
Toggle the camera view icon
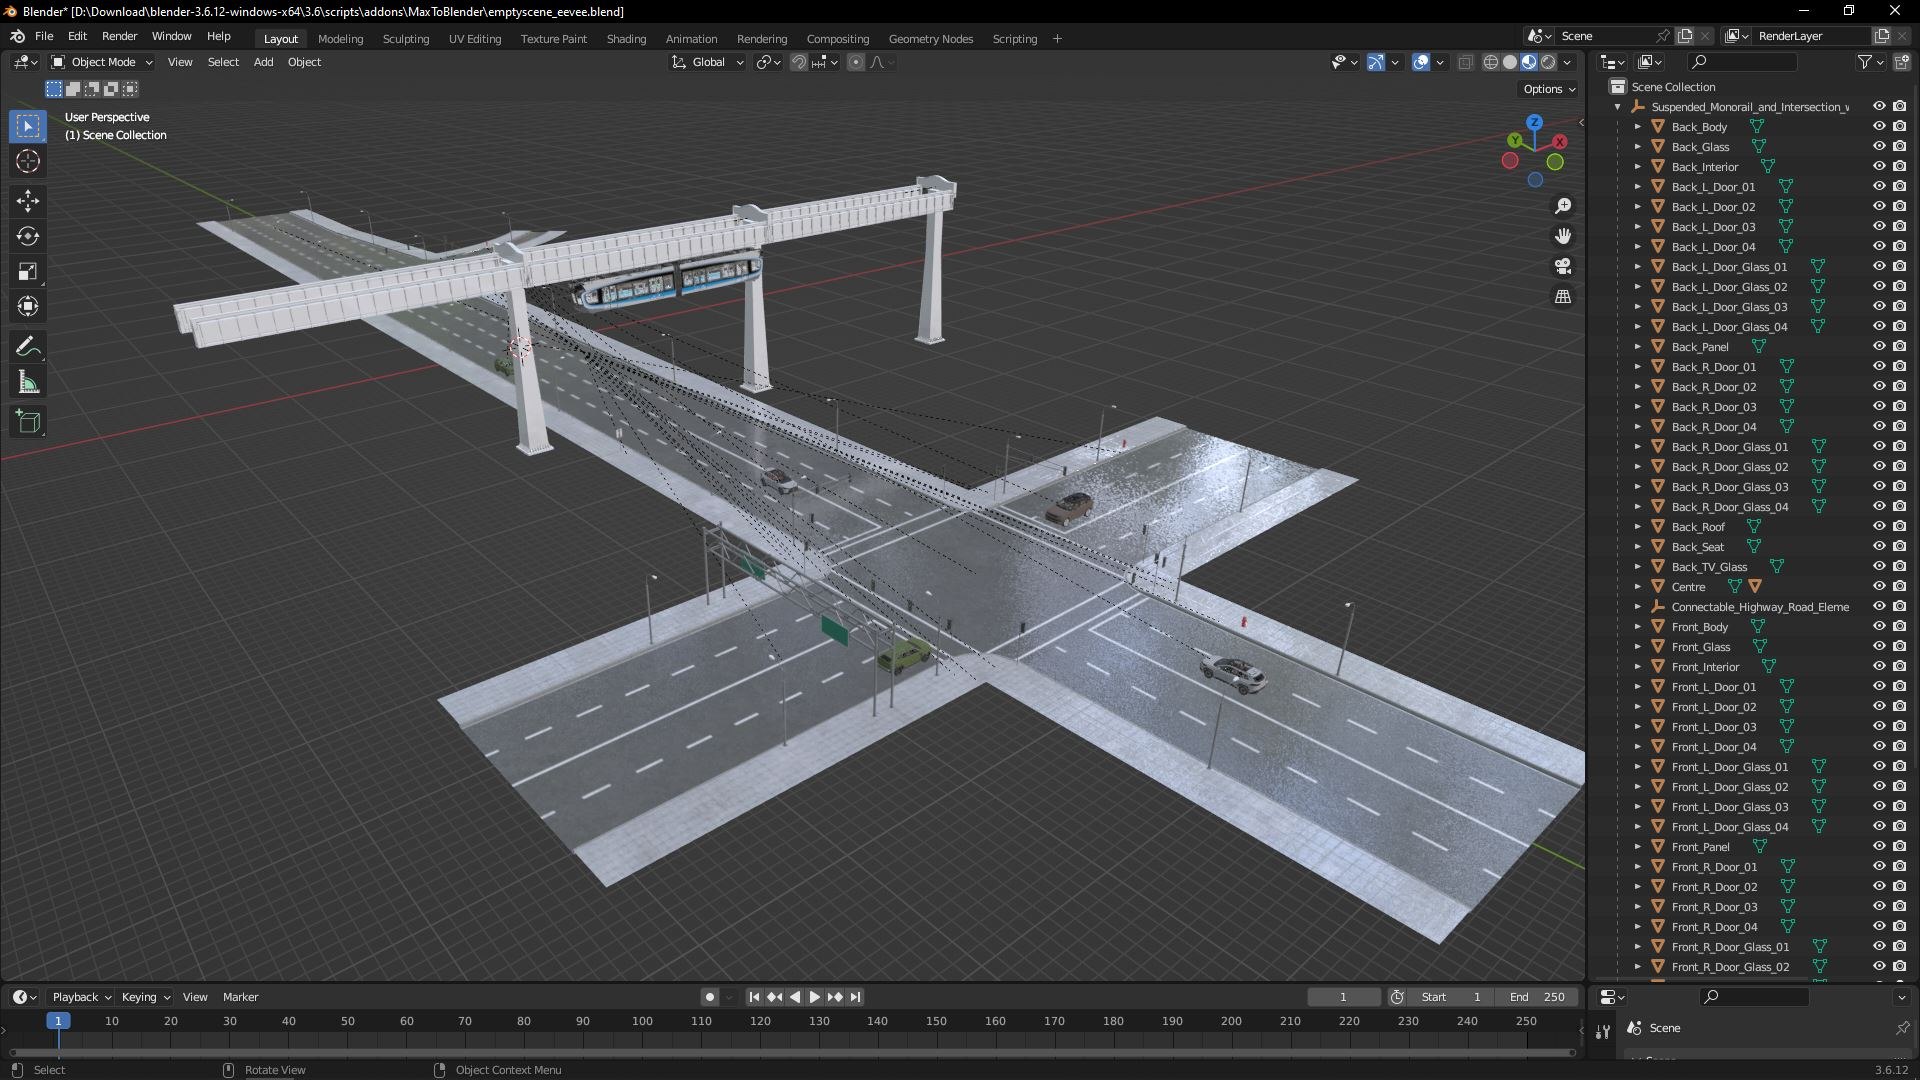click(1562, 266)
